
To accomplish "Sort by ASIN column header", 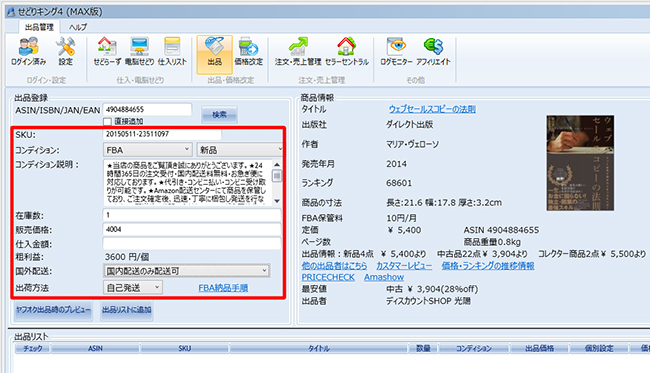I will point(95,349).
